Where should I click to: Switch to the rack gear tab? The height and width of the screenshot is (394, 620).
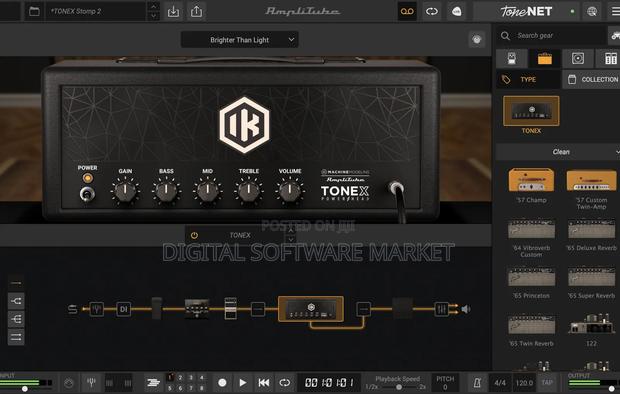tap(609, 59)
